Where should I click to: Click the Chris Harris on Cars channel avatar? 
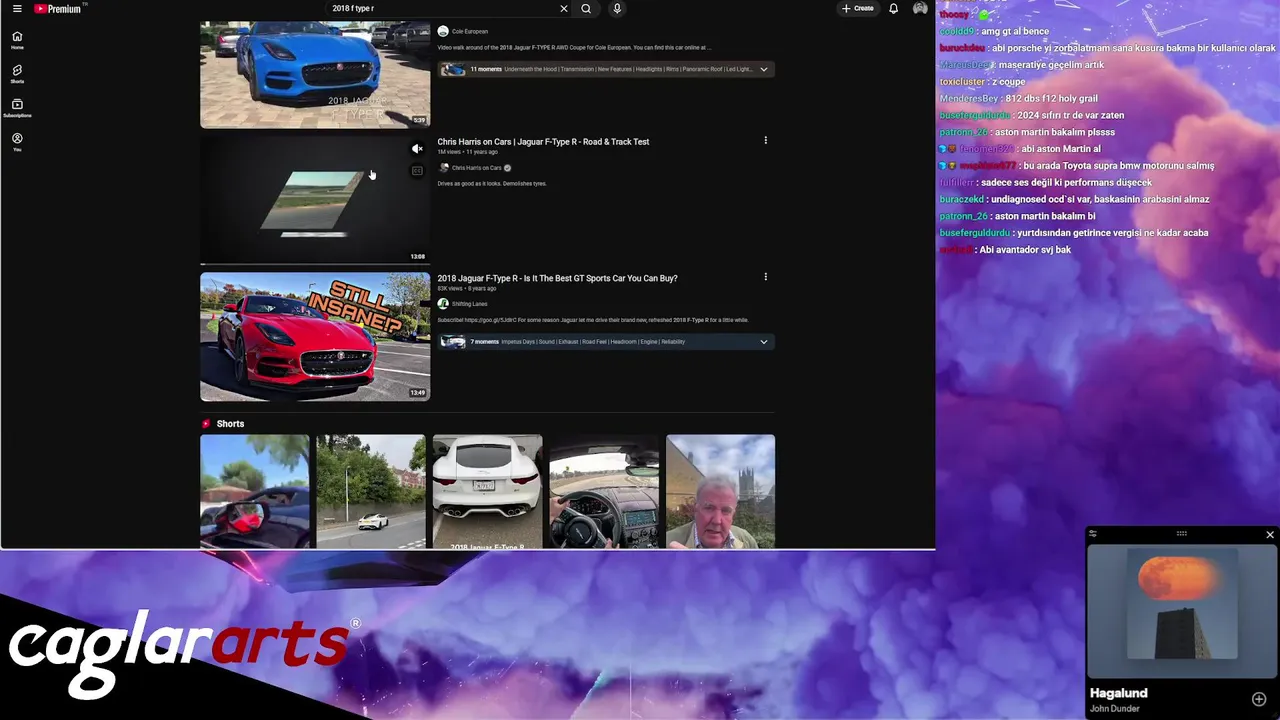(x=444, y=168)
